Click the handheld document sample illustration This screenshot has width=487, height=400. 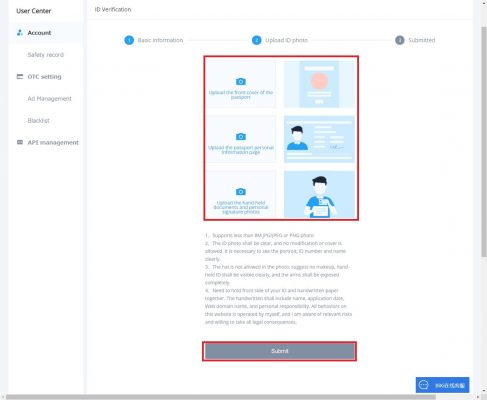click(x=319, y=194)
